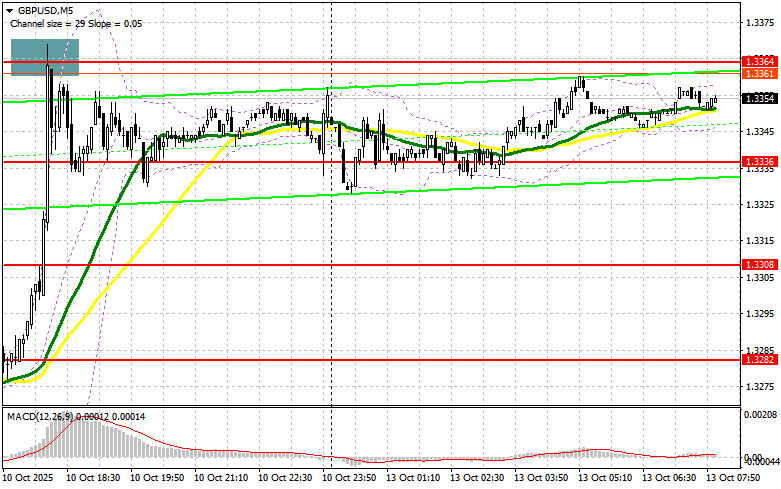Click the 1.3375 price scale value
Image resolution: width=781 pixels, height=489 pixels.
tap(757, 23)
